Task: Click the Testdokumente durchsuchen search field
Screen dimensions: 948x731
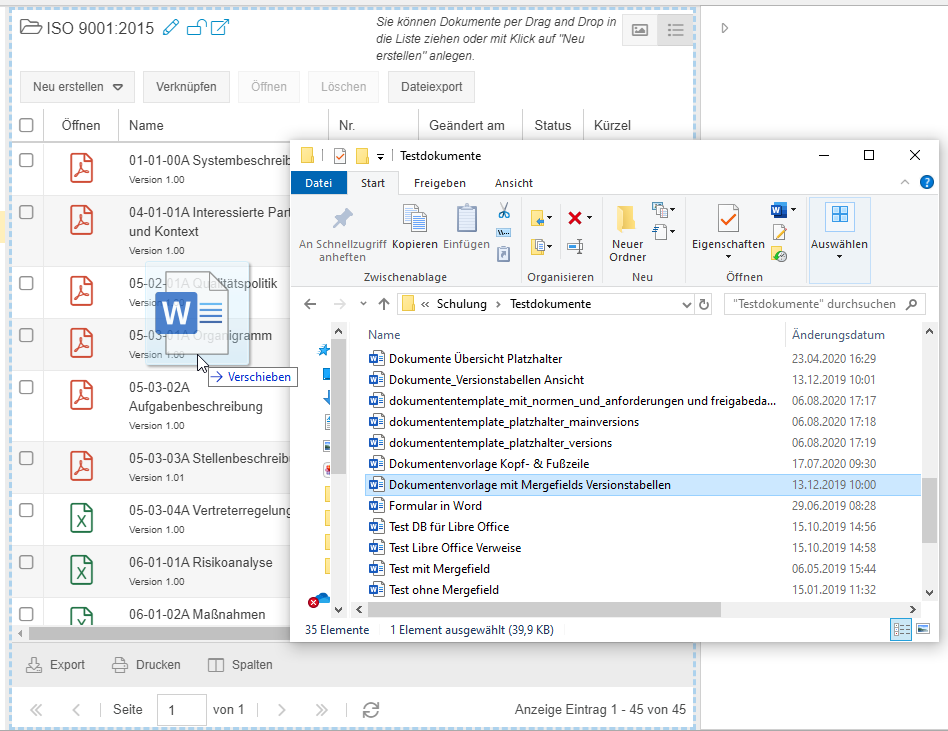Action: 816,304
